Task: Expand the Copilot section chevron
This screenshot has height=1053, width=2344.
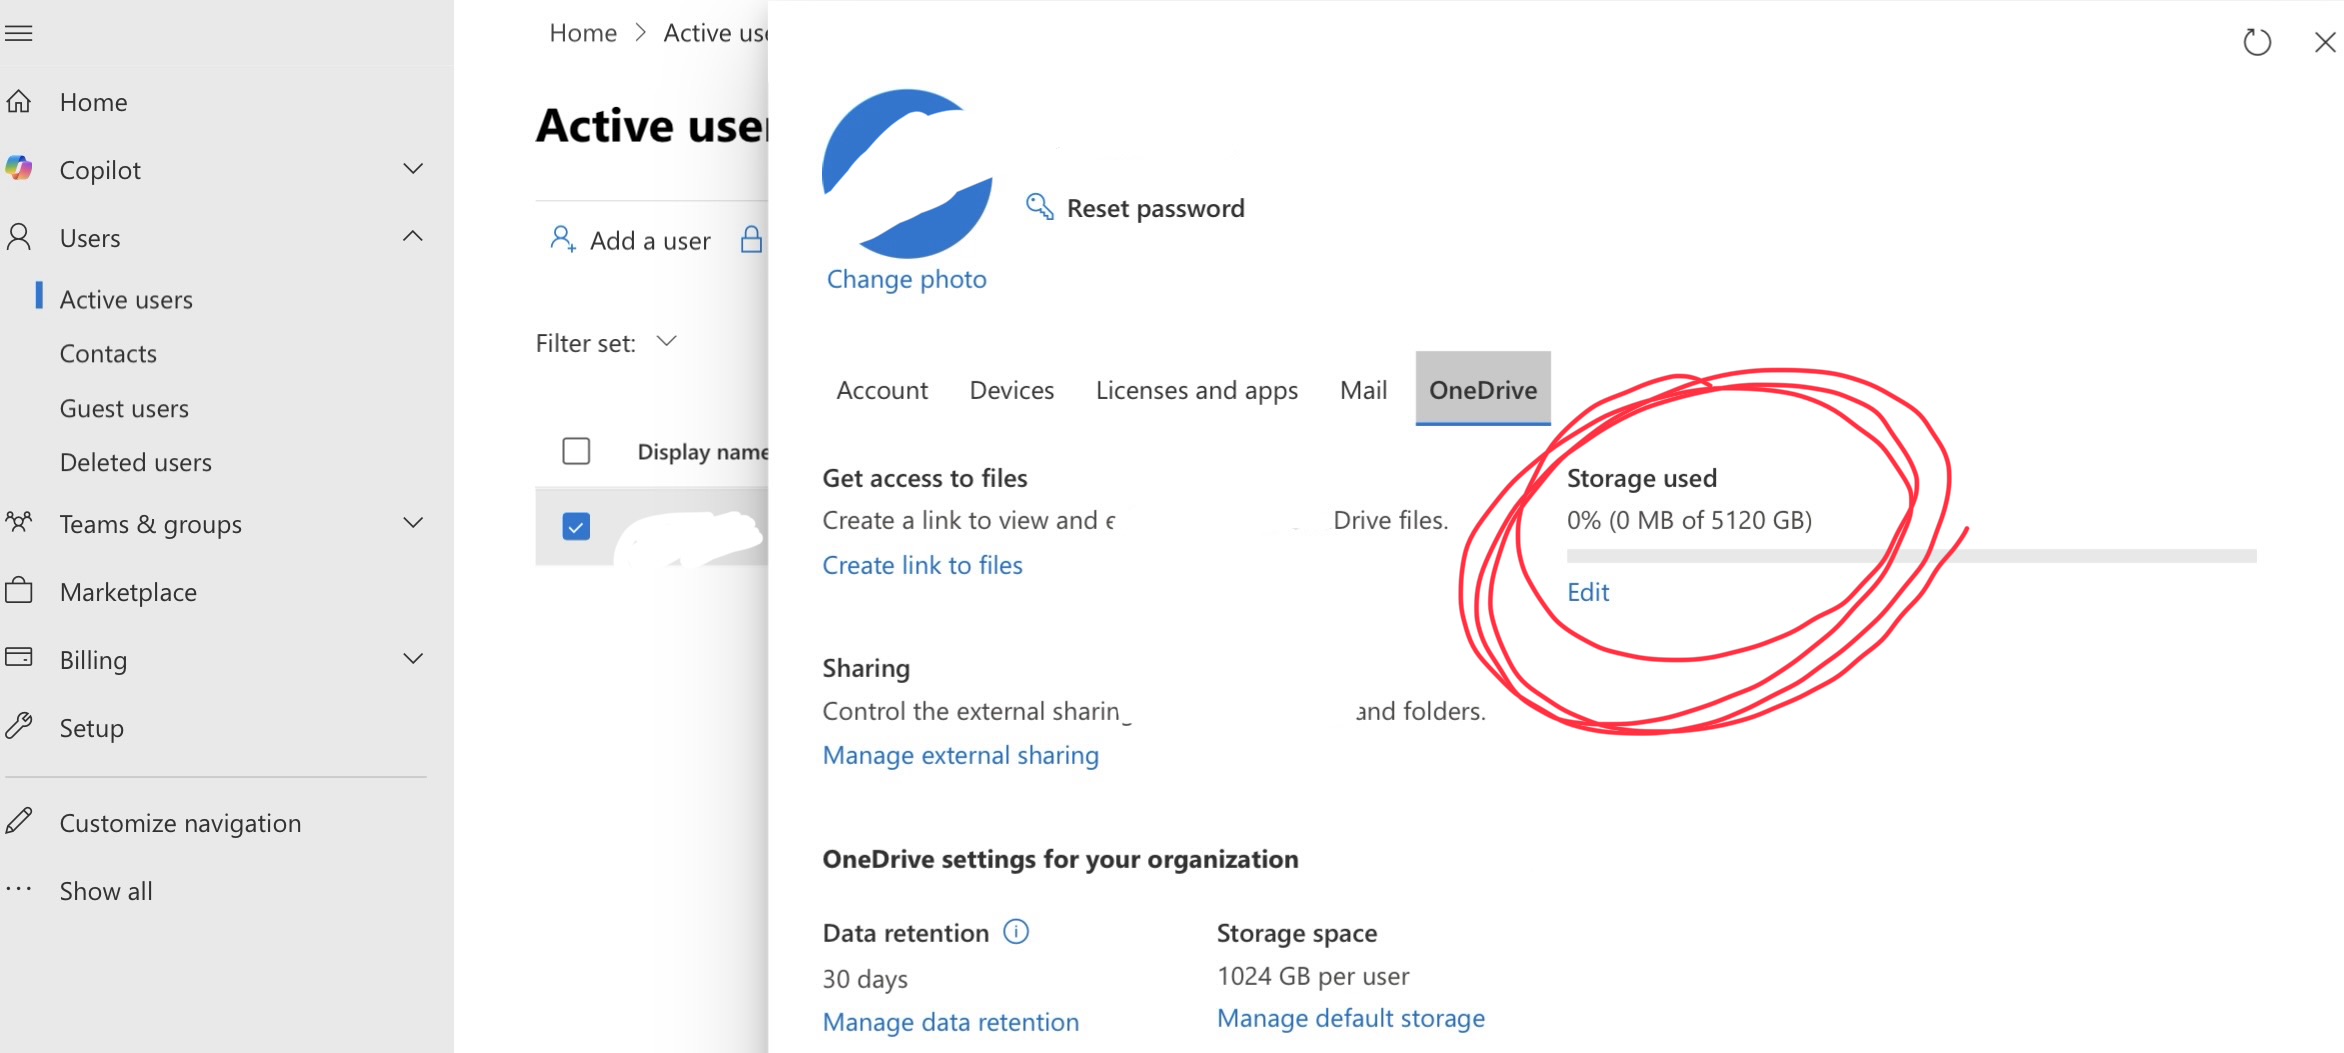Action: pyautogui.click(x=412, y=168)
